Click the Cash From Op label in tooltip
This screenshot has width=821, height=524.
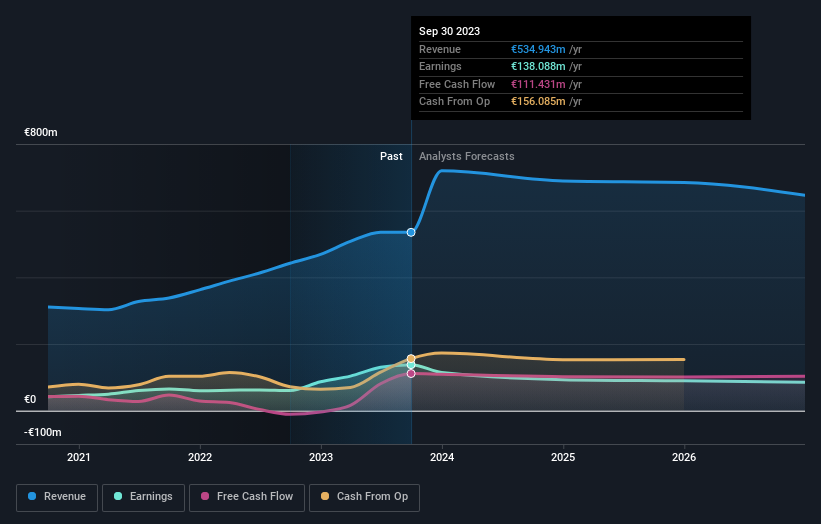[x=454, y=102]
